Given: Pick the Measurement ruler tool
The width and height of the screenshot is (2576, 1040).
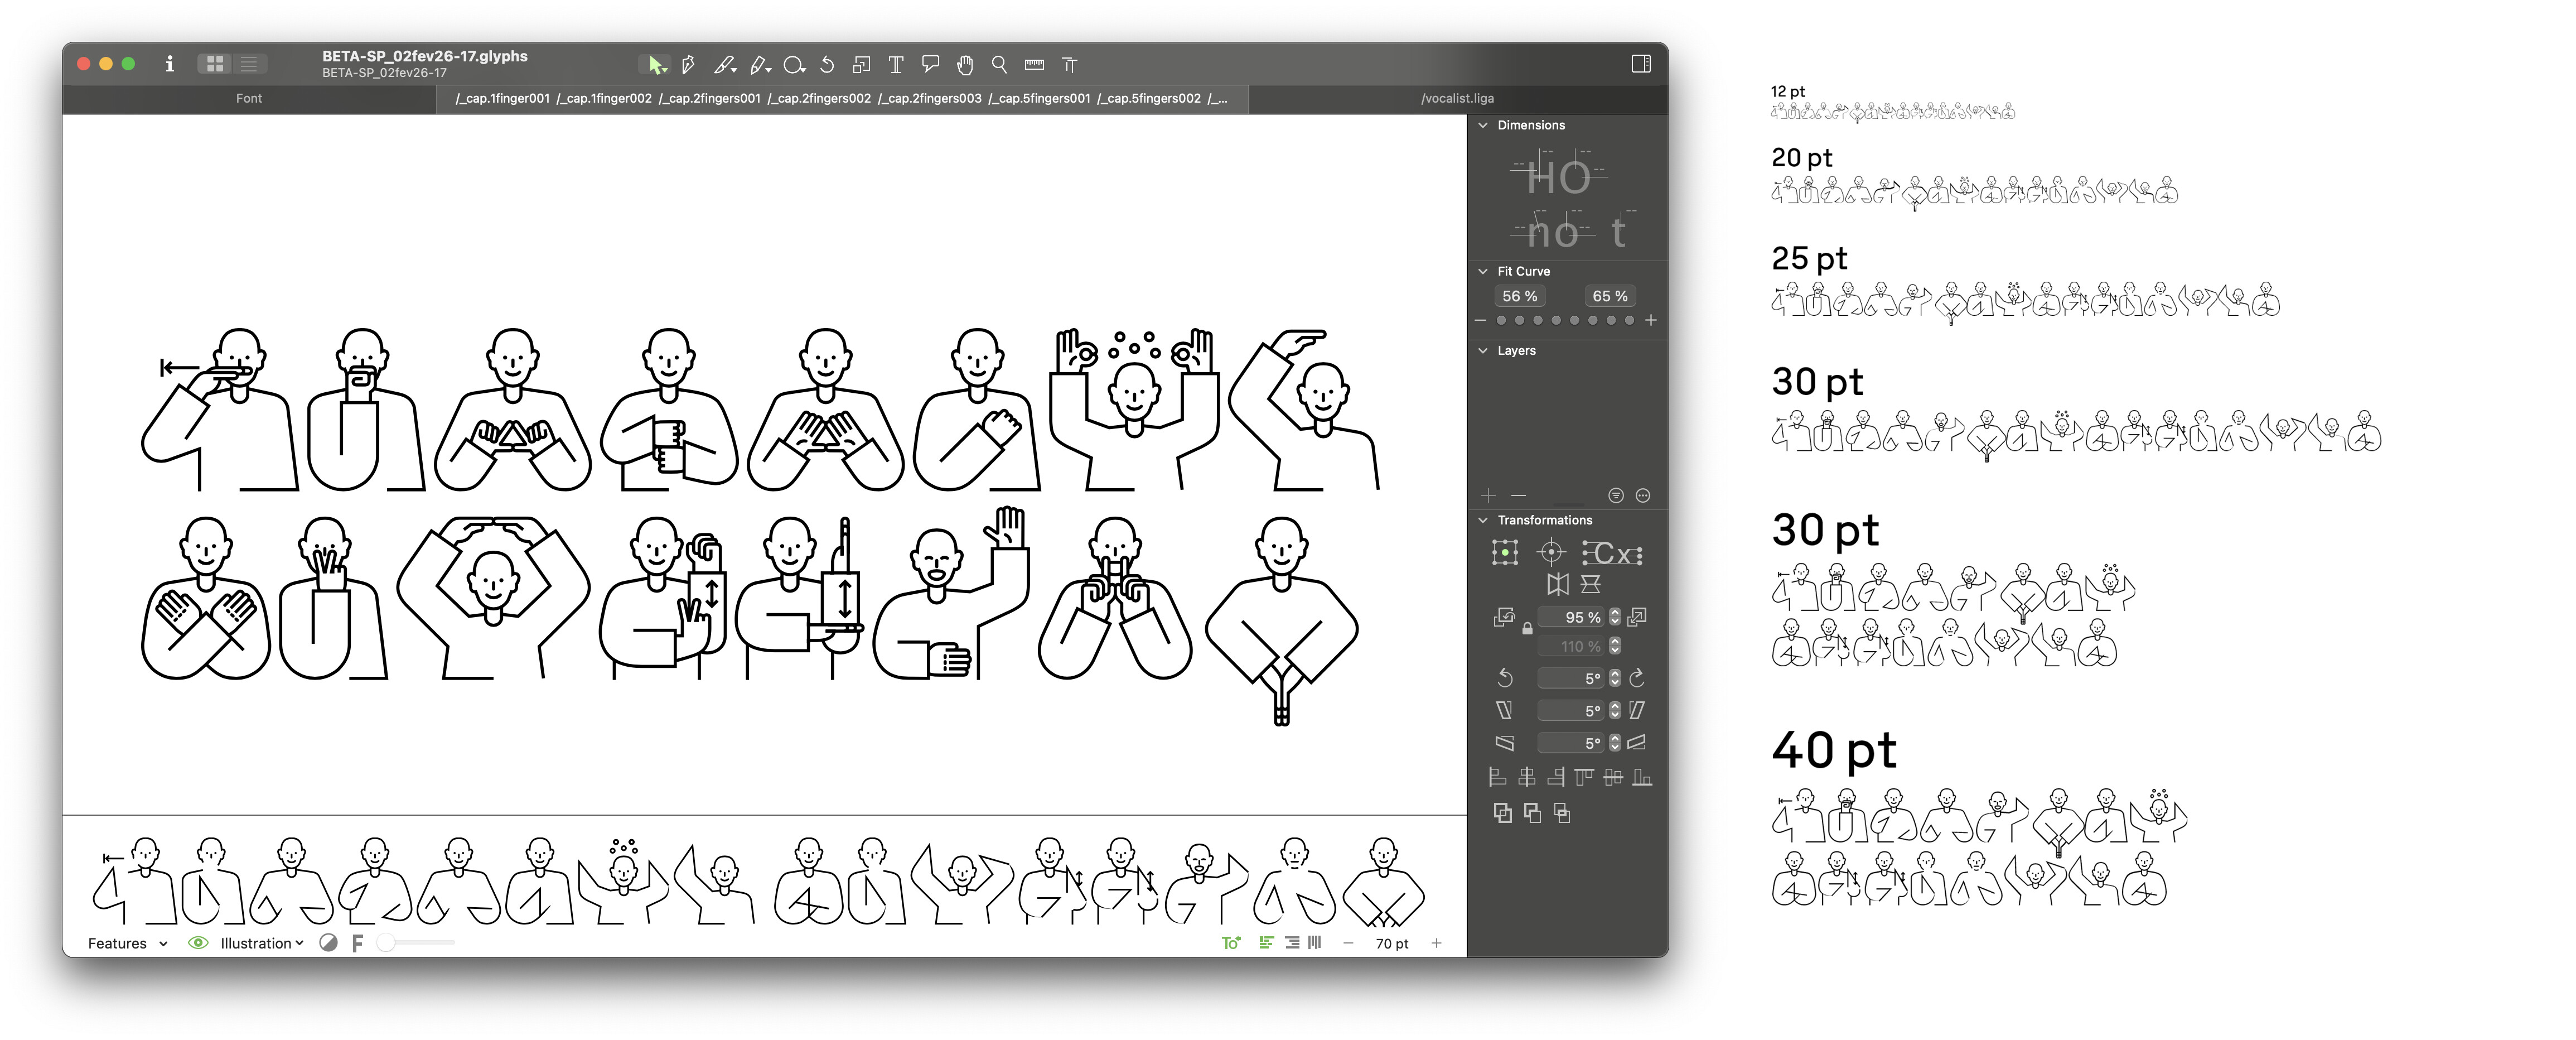Looking at the screenshot, I should click(1034, 64).
